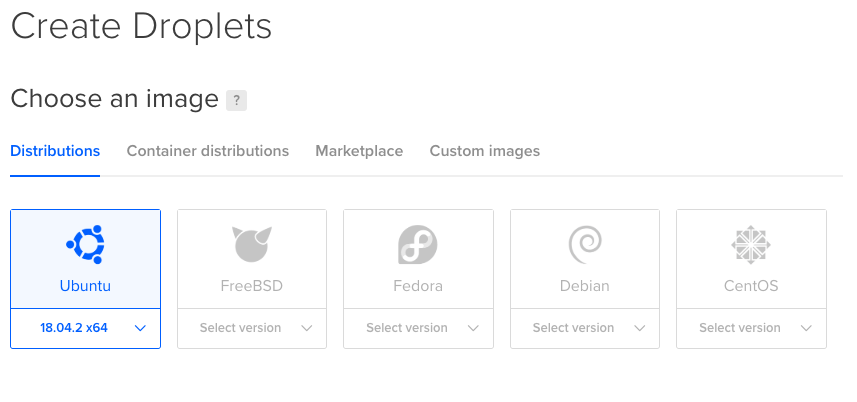Screen dimensions: 857x402
Task: Open the Marketplace tab
Action: (x=359, y=151)
